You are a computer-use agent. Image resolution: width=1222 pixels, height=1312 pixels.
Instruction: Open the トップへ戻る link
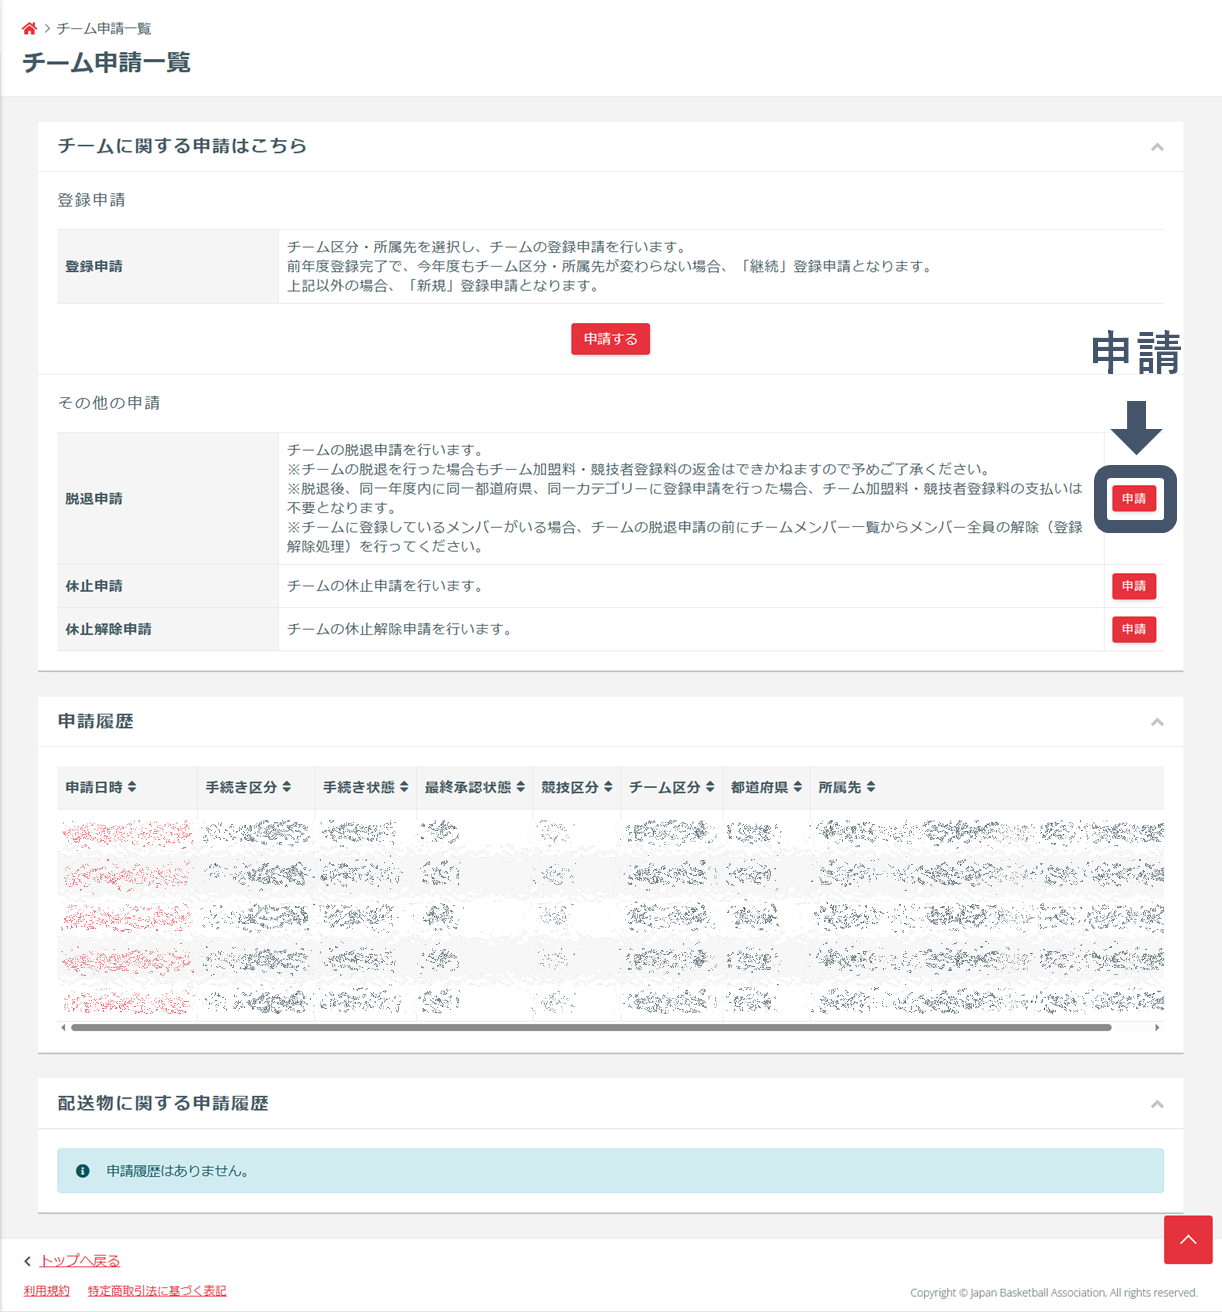click(79, 1261)
